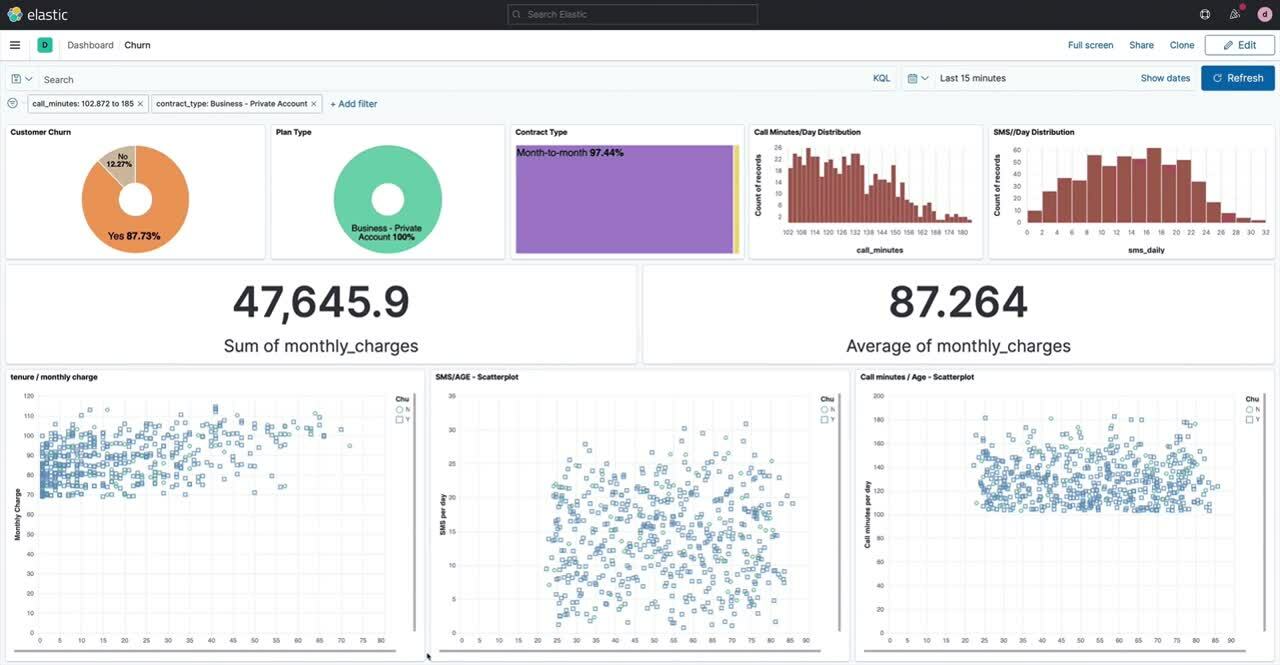Click the tenure / monthly charge title
This screenshot has height=665, width=1280.
[54, 377]
